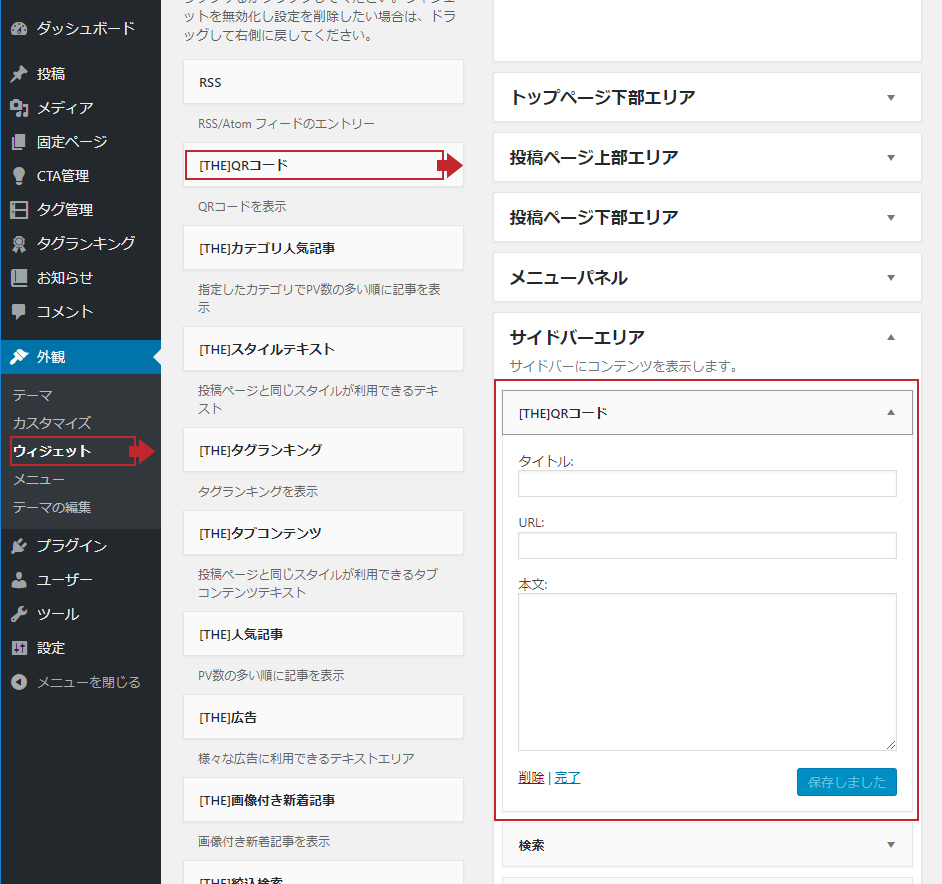942x884 pixels.
Task: Click the pushpin icon for 投稿
Action: point(18,74)
